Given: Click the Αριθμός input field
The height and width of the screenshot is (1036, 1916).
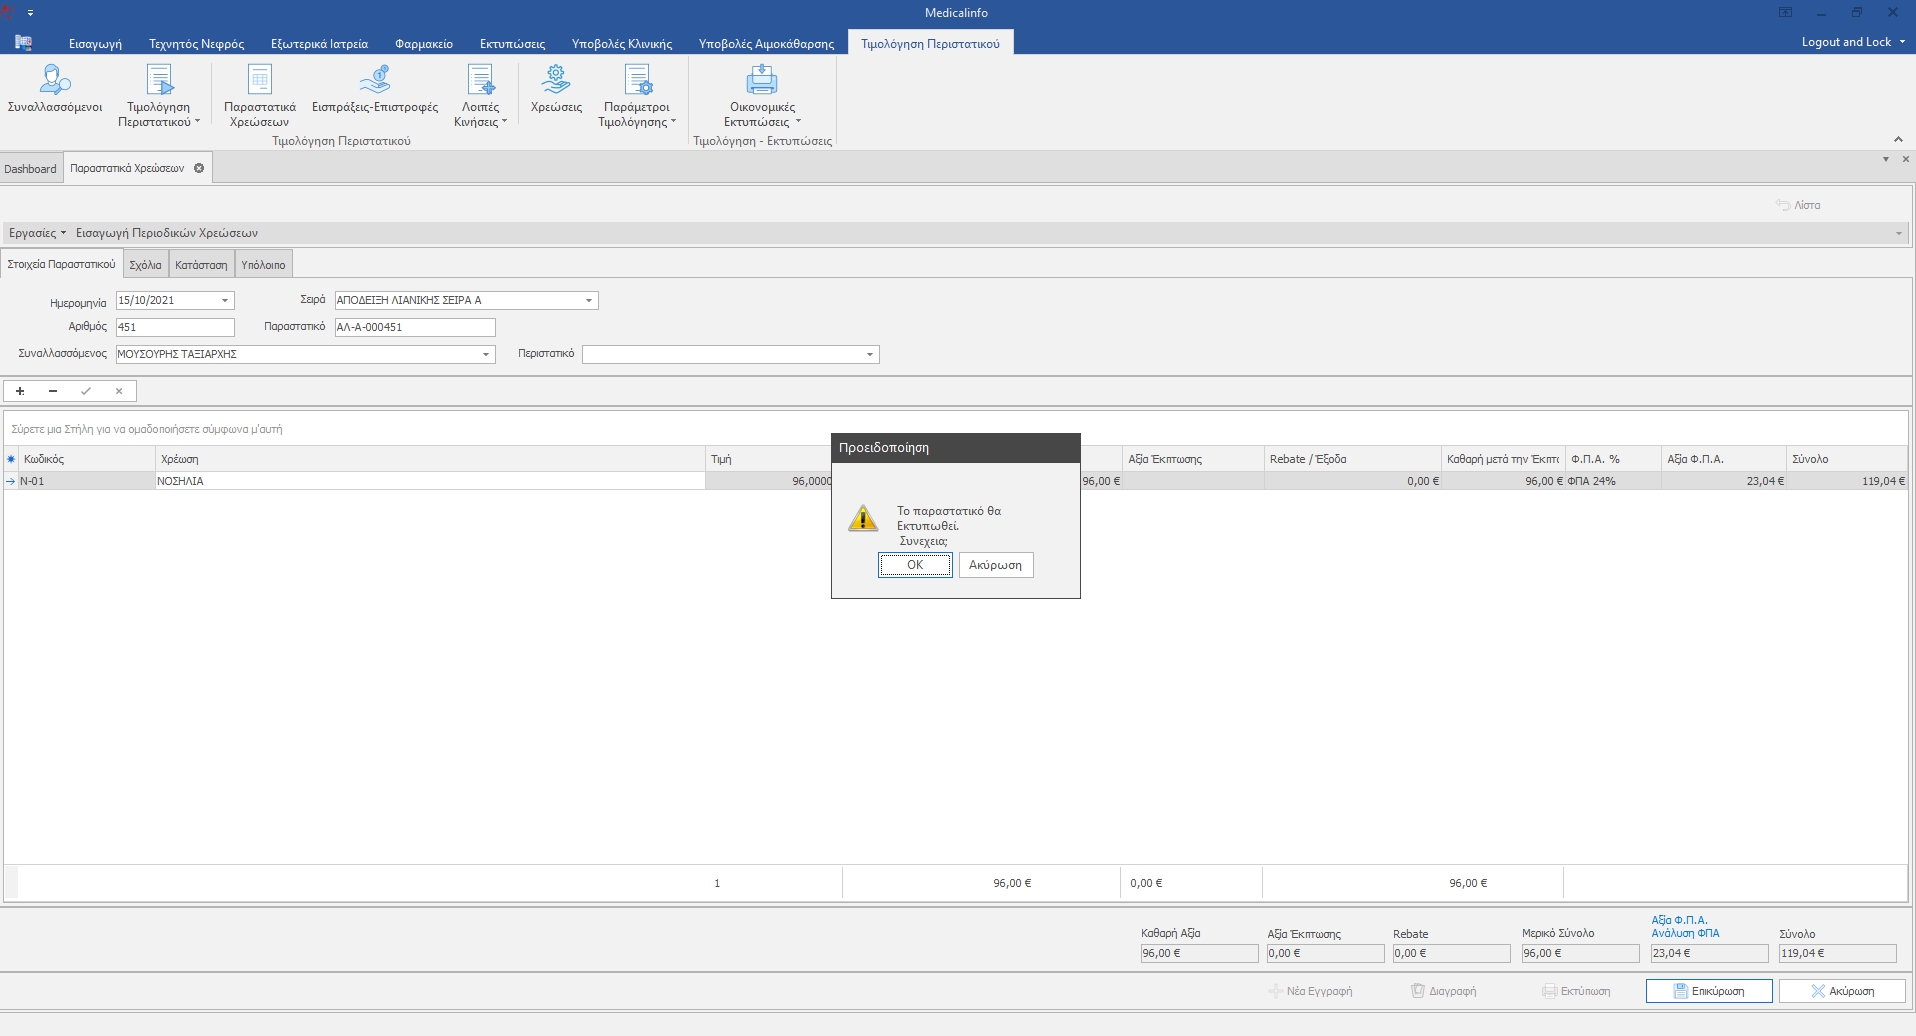Looking at the screenshot, I should tap(175, 327).
